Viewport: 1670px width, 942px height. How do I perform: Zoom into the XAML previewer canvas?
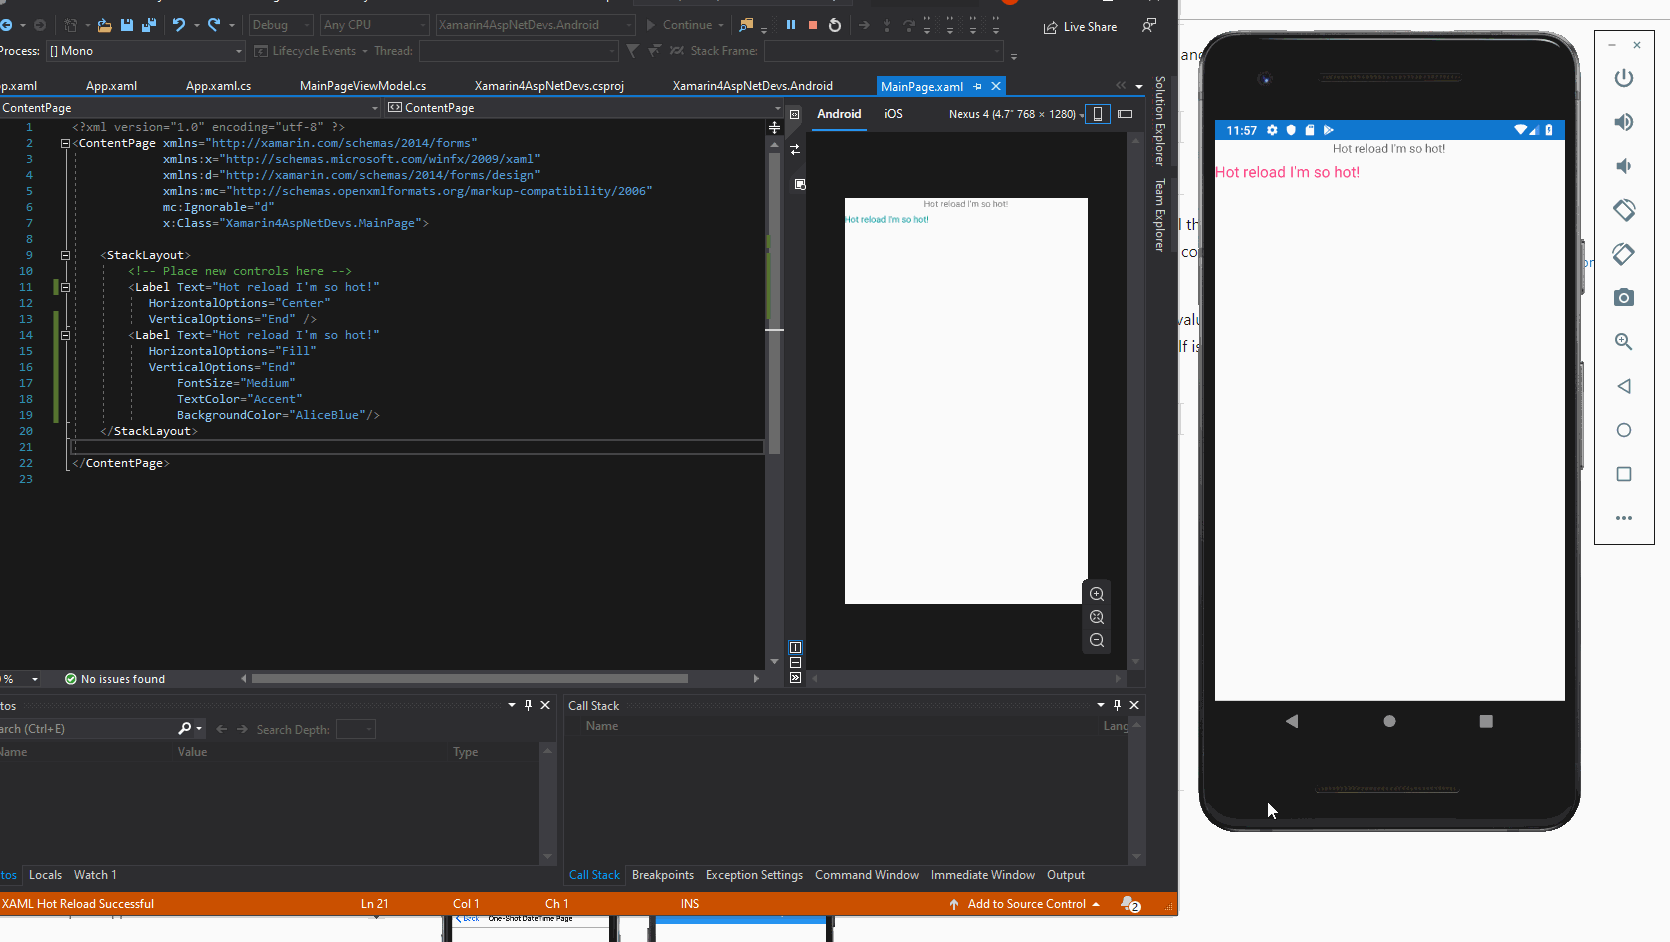pyautogui.click(x=1096, y=593)
